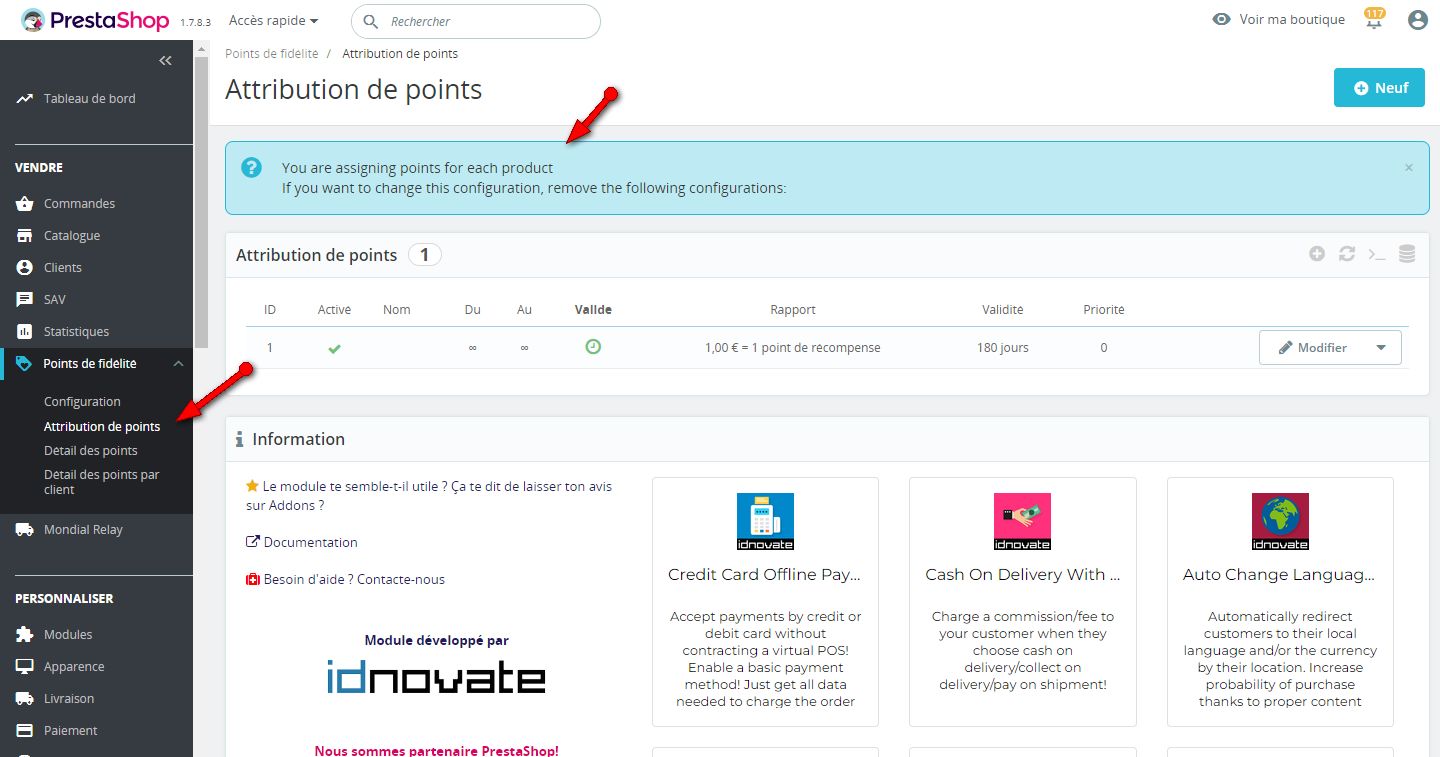
Task: Open the Configuration submenu item
Action: click(x=82, y=402)
